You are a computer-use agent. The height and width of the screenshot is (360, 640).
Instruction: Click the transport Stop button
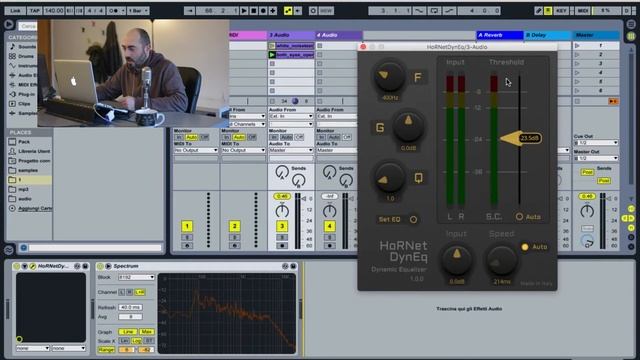click(253, 11)
